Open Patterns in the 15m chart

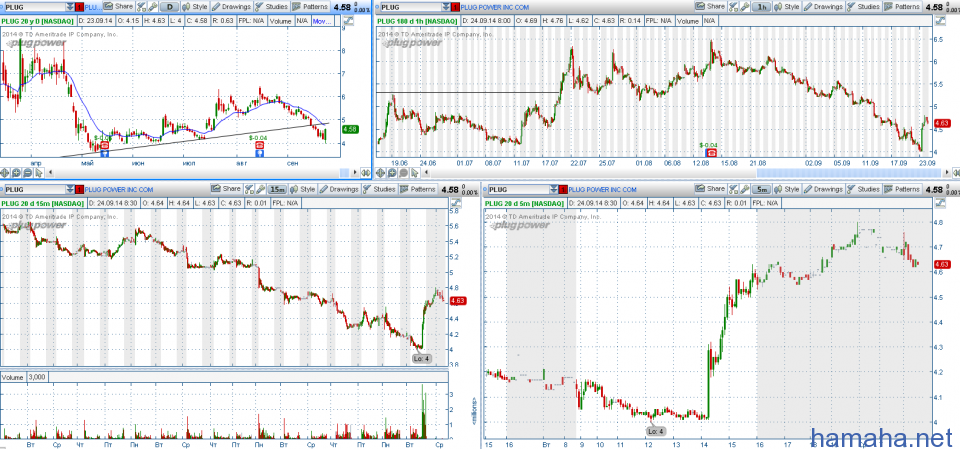418,189
